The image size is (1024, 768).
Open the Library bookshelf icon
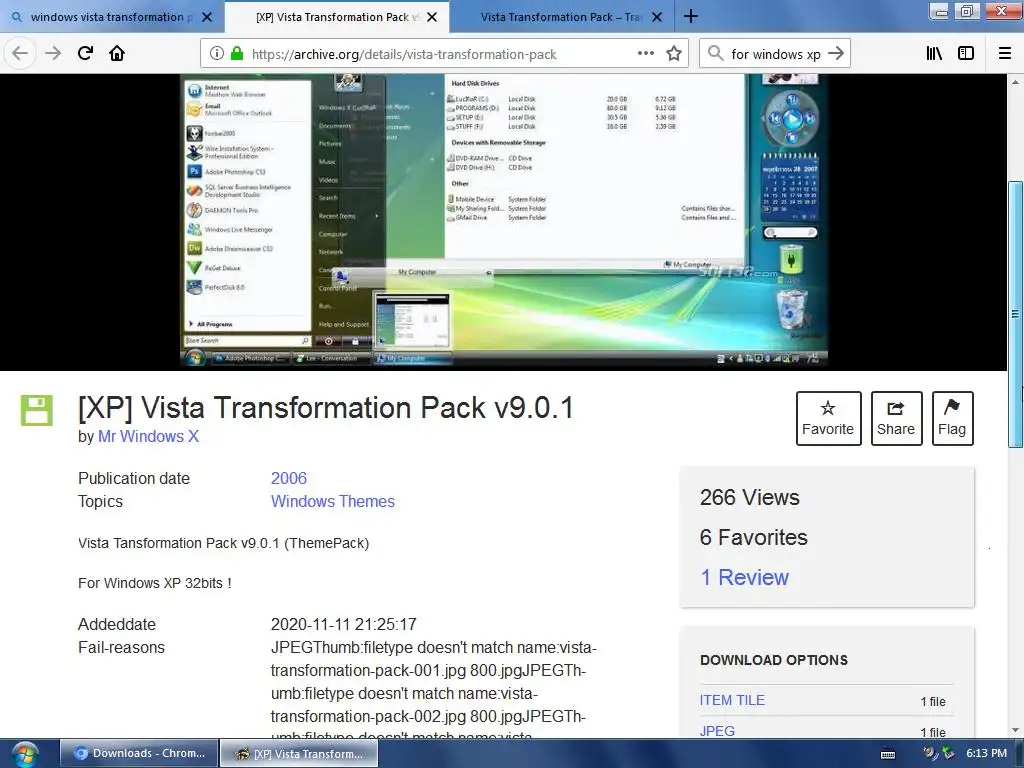(x=934, y=54)
